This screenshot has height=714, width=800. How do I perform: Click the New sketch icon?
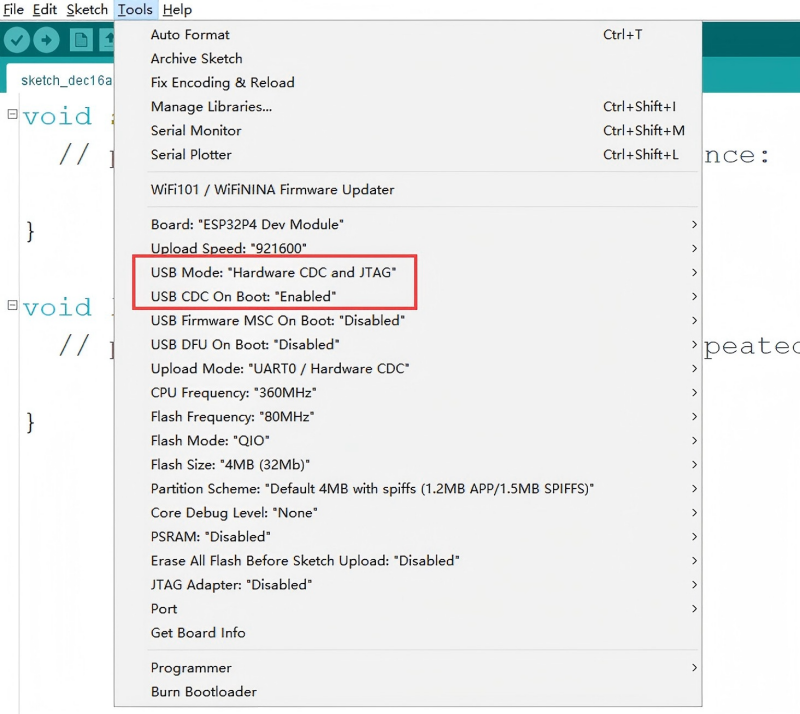(x=81, y=40)
